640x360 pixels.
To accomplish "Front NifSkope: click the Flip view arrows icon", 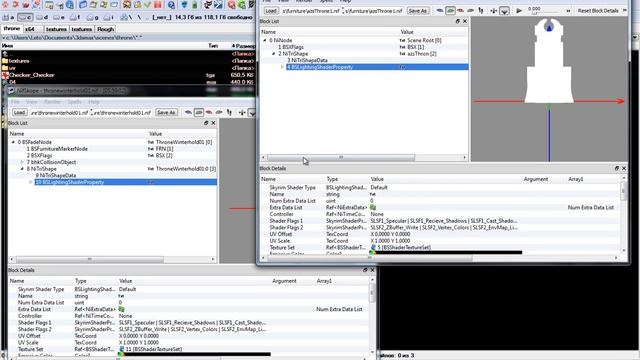I will [x=493, y=11].
